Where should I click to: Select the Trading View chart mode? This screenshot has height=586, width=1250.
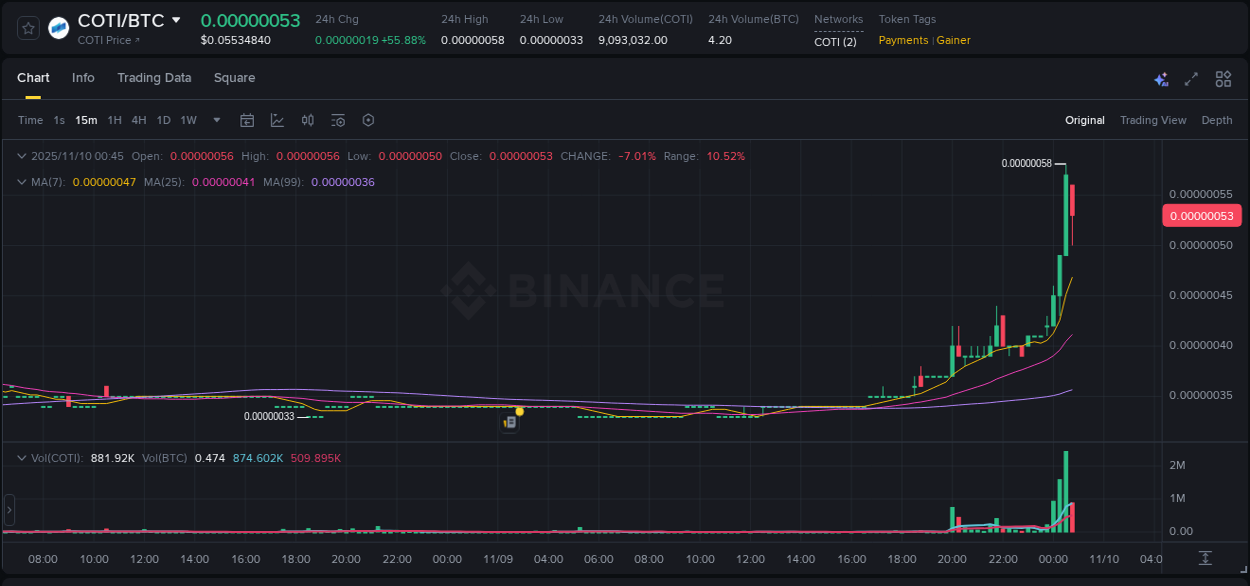(x=1153, y=120)
